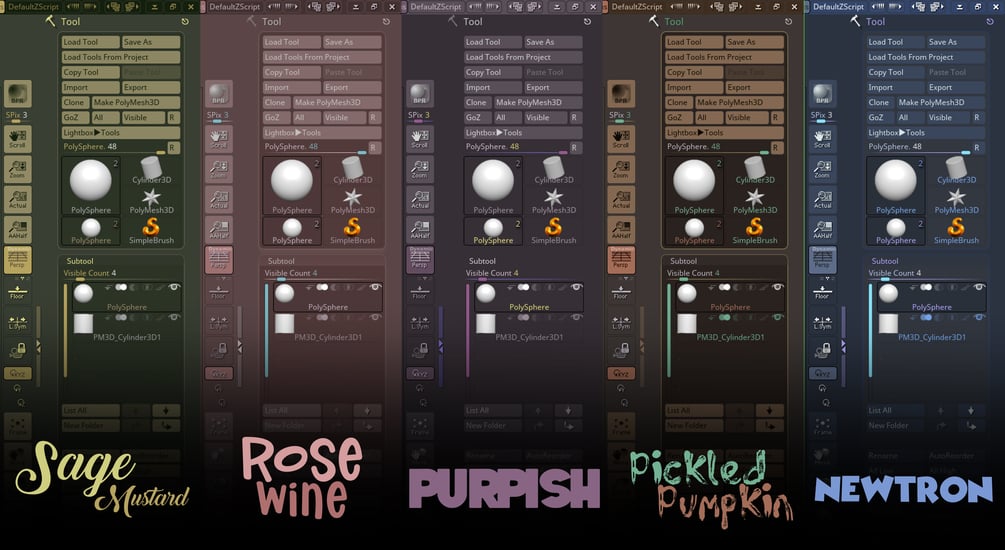Toggle Persp perspective in Sage Mustard panel
1005x550 pixels.
tap(17, 260)
